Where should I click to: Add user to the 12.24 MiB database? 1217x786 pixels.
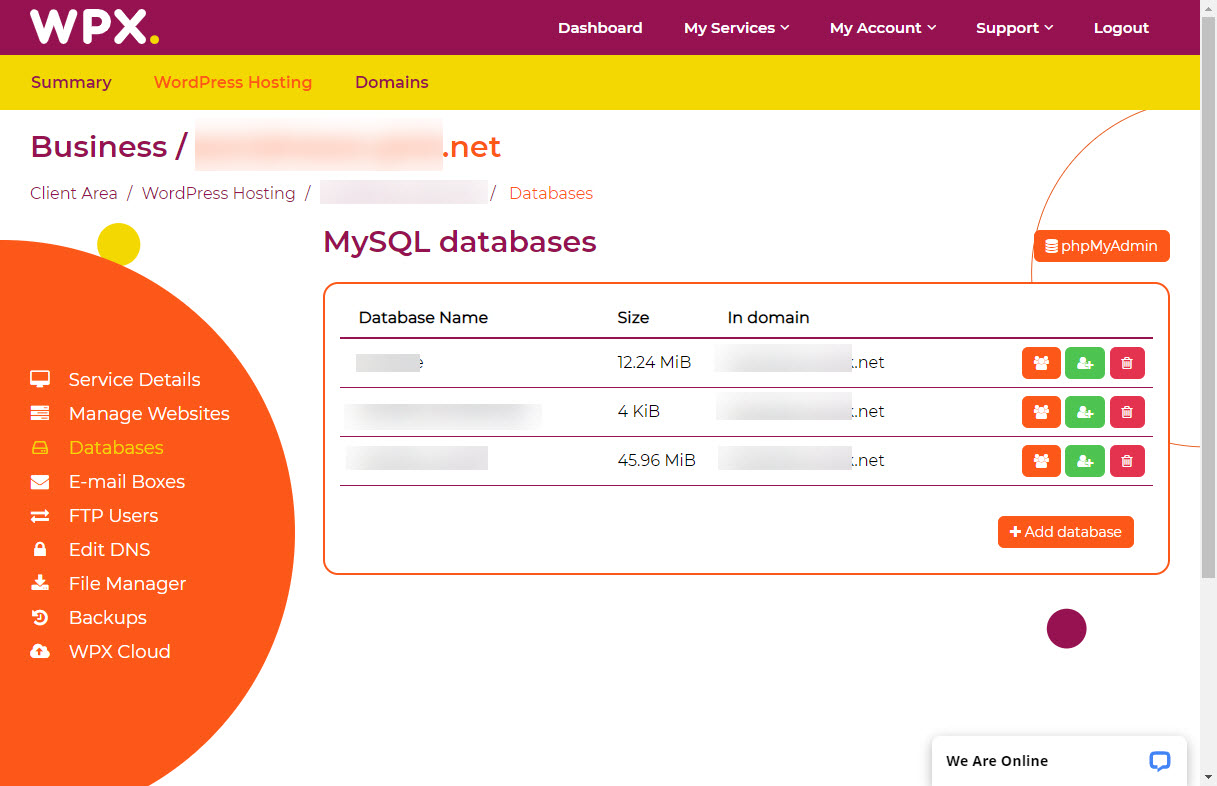point(1085,363)
